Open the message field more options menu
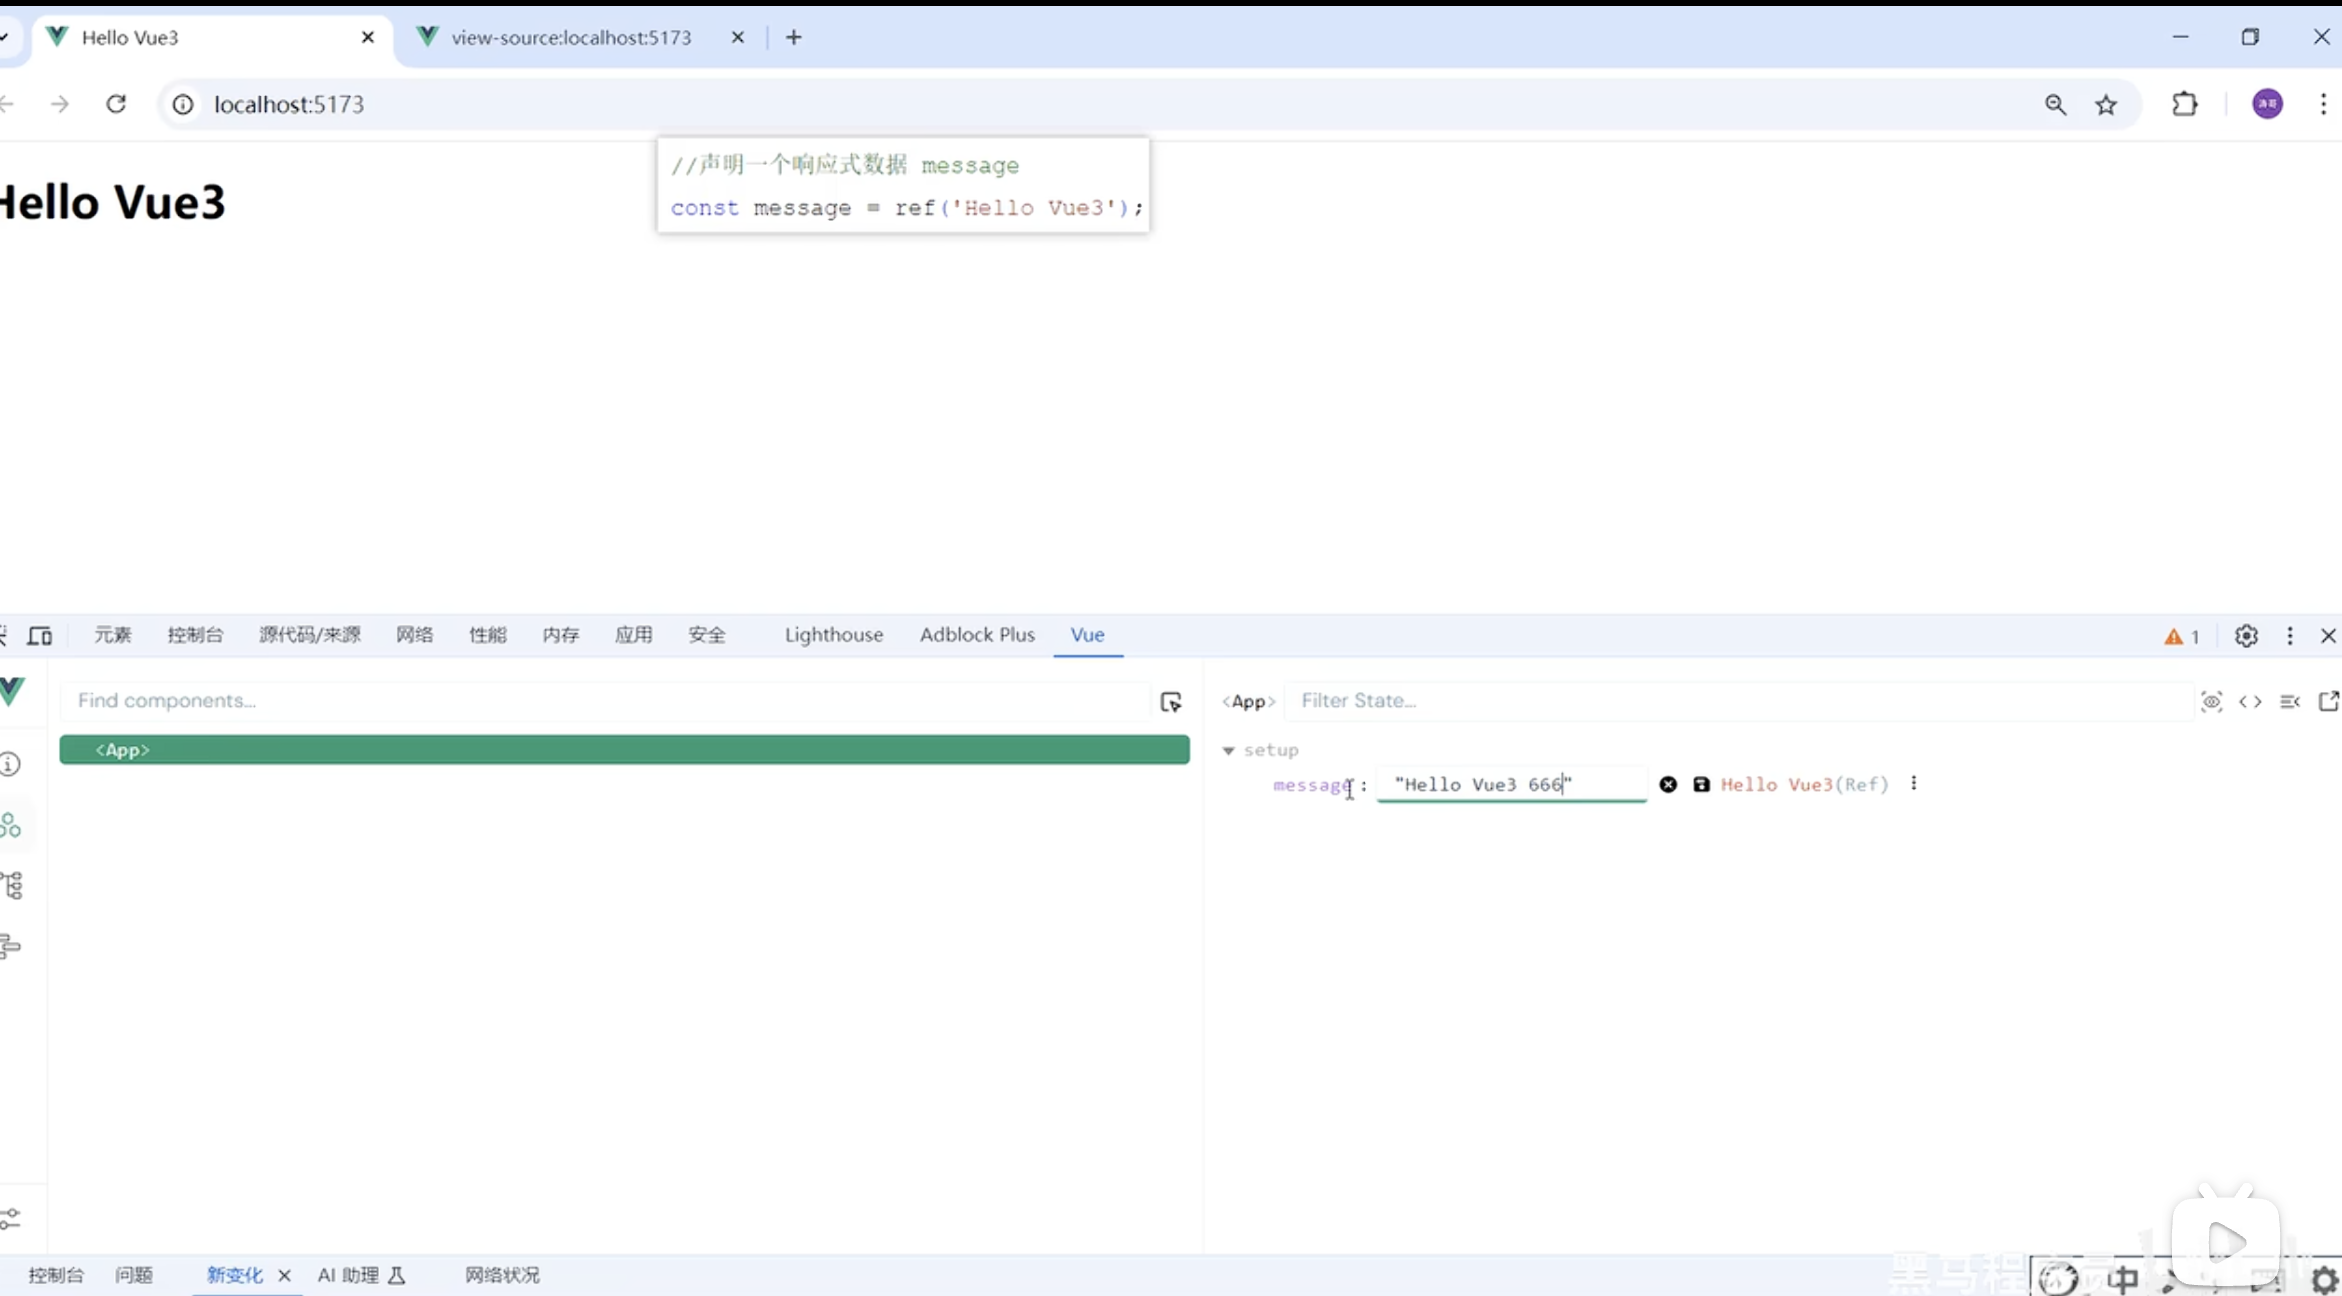 pyautogui.click(x=1914, y=784)
